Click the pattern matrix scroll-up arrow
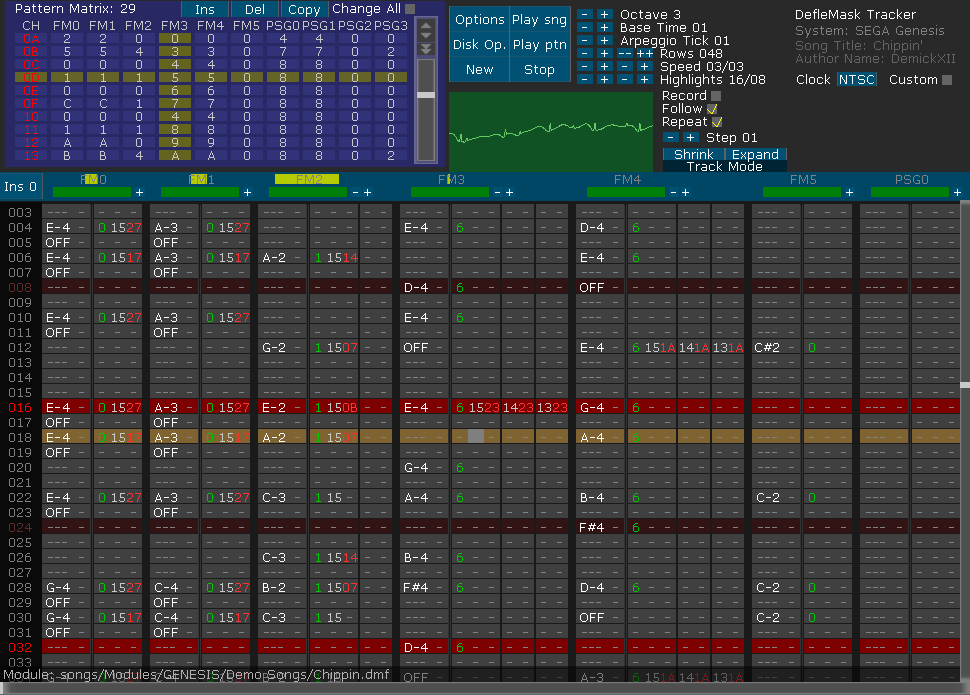 pyautogui.click(x=426, y=26)
